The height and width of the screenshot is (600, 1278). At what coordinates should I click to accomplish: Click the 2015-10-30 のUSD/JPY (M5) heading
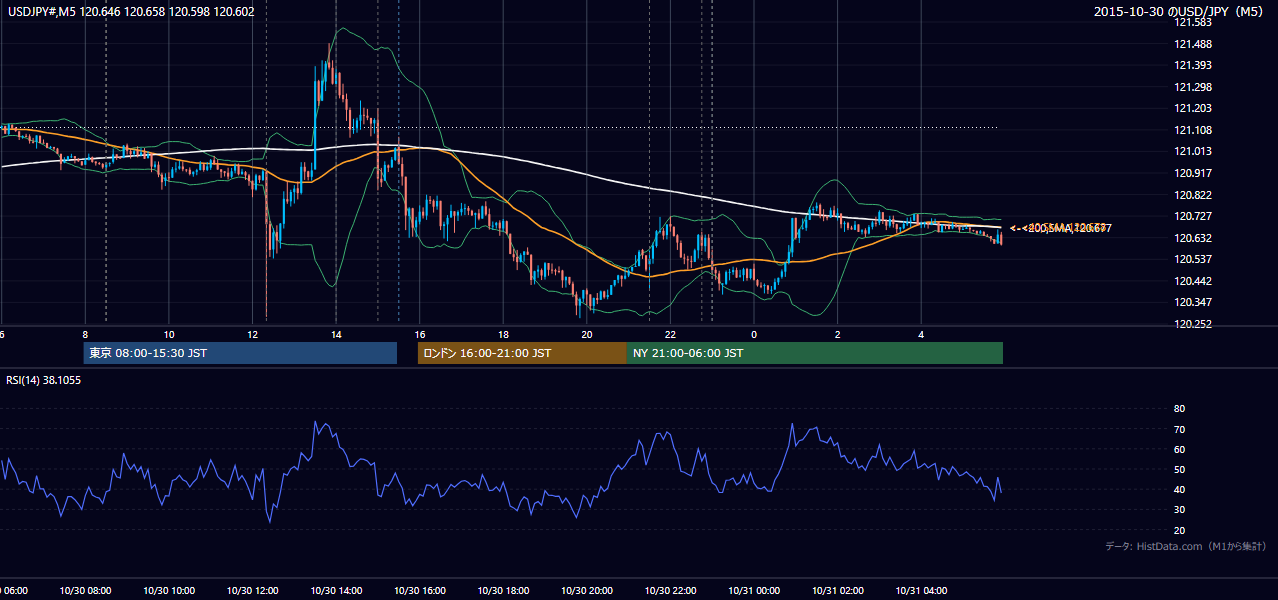[1180, 12]
